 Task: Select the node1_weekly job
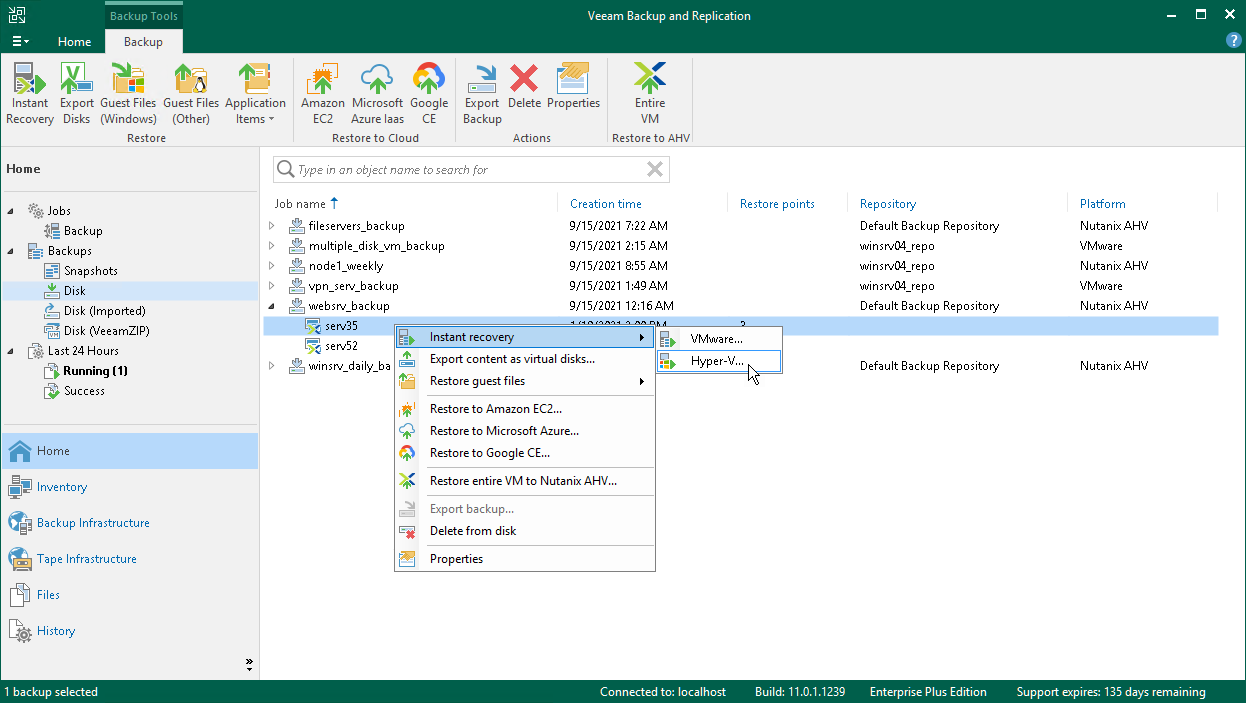(346, 266)
